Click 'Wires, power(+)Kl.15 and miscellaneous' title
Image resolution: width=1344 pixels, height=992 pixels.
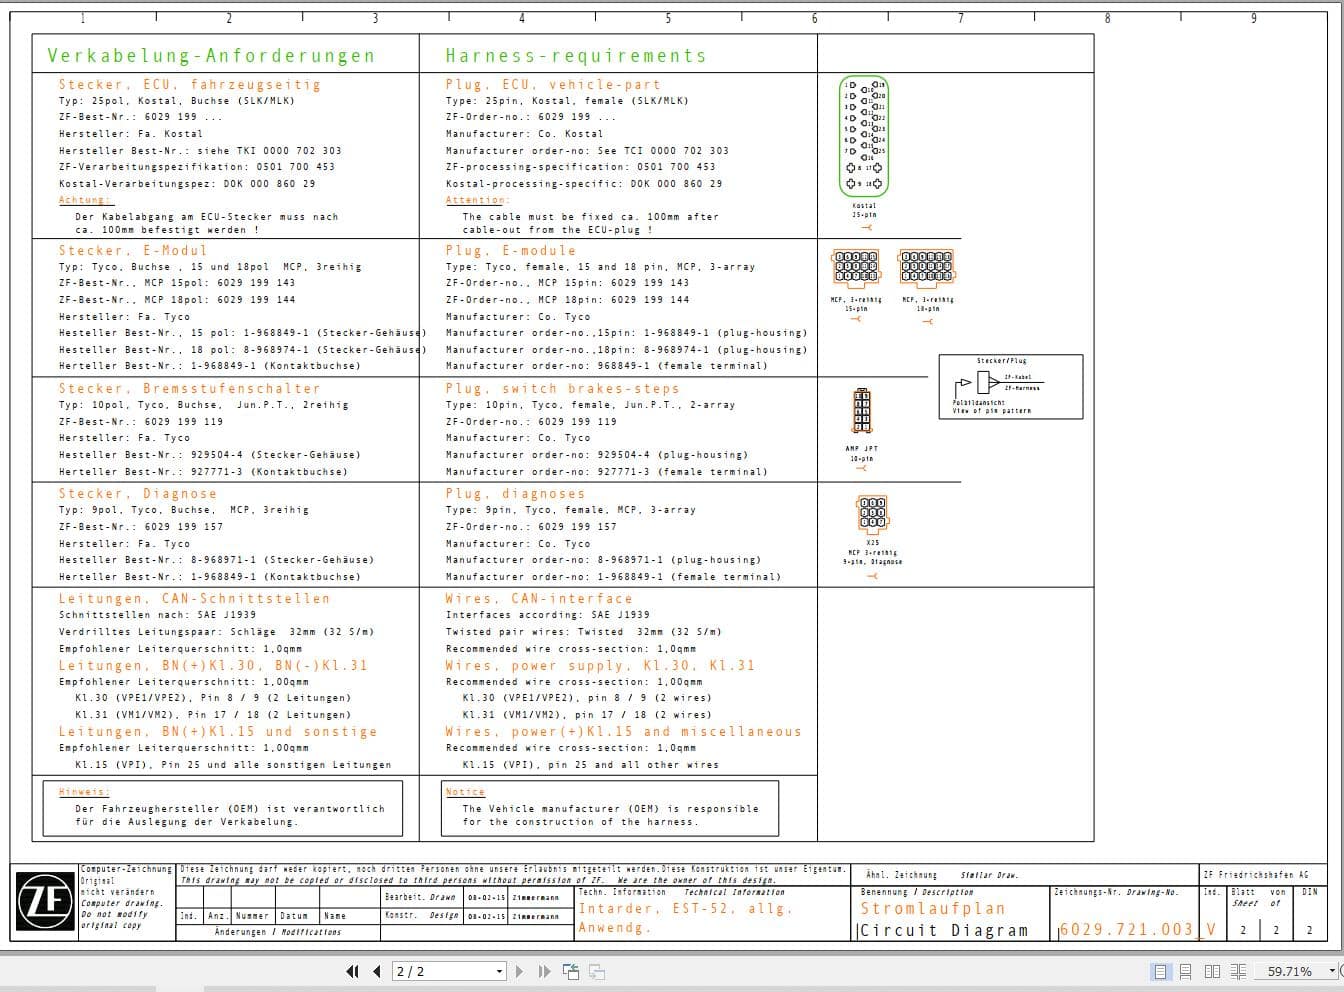[623, 732]
